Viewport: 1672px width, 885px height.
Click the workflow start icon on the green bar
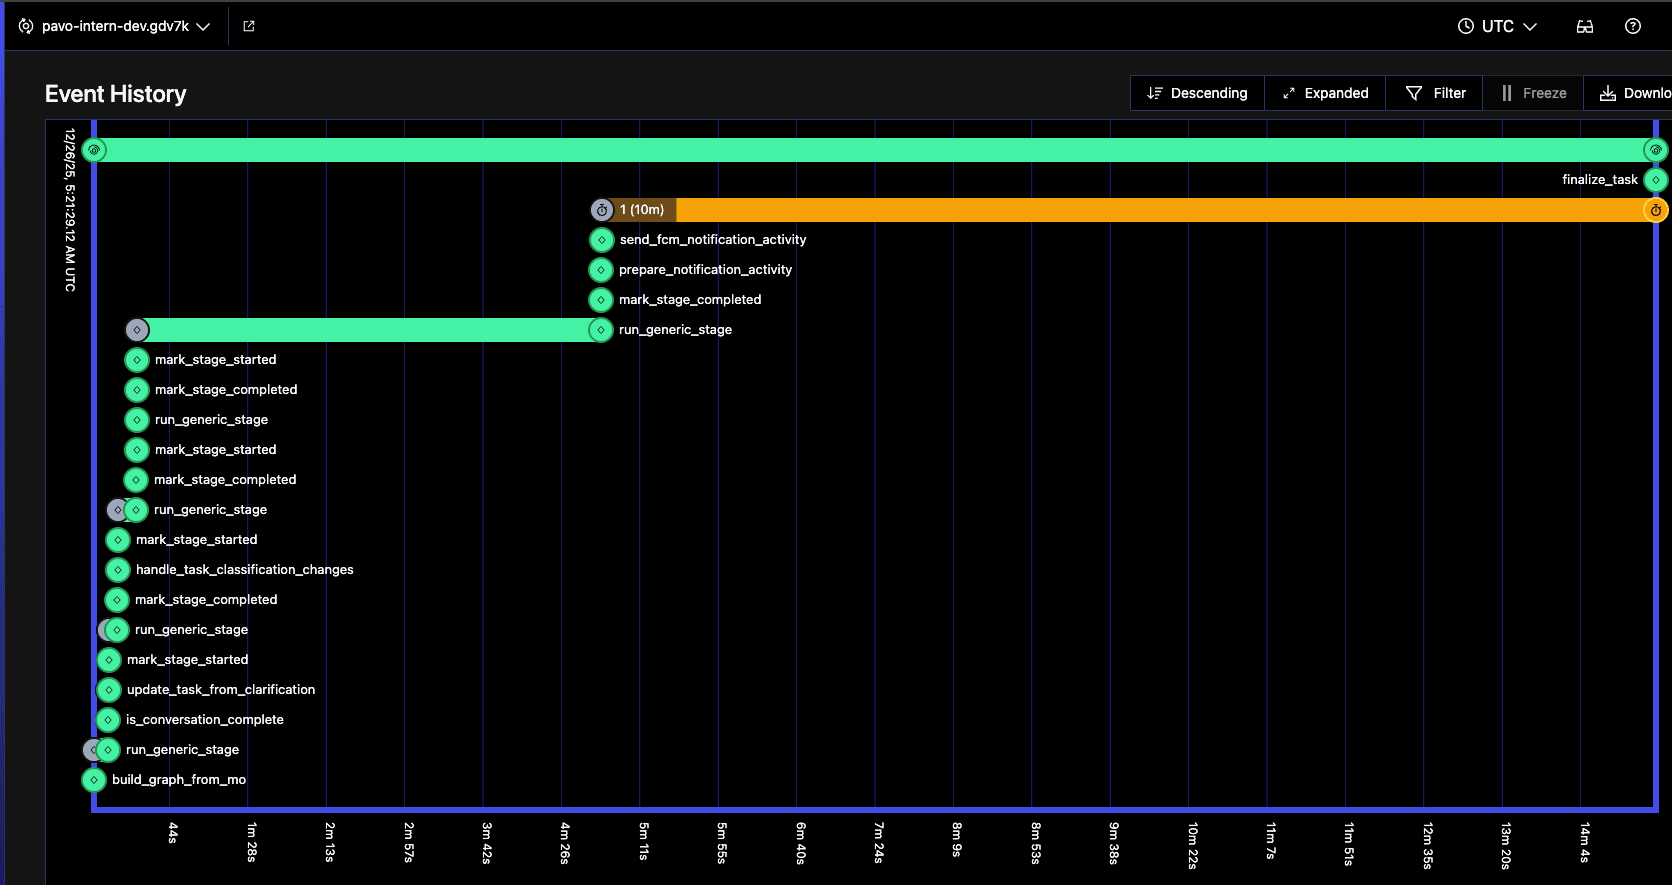pos(94,150)
